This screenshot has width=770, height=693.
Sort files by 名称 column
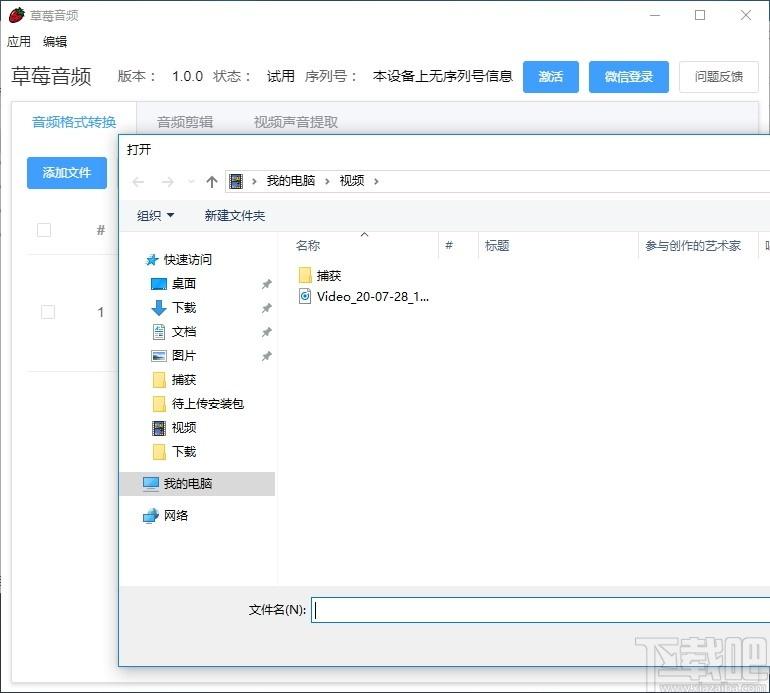pos(308,246)
